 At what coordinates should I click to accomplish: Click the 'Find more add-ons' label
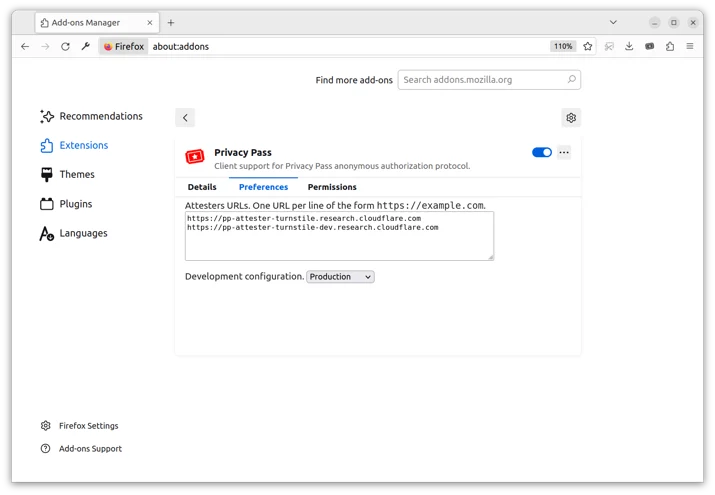354,80
